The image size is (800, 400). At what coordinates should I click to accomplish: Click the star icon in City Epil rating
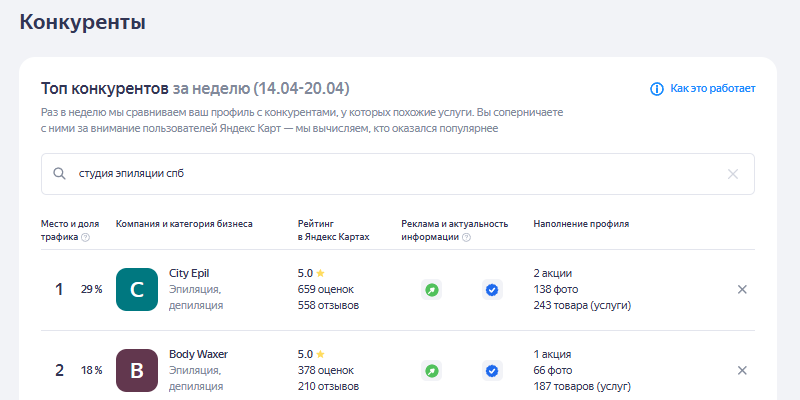click(320, 273)
